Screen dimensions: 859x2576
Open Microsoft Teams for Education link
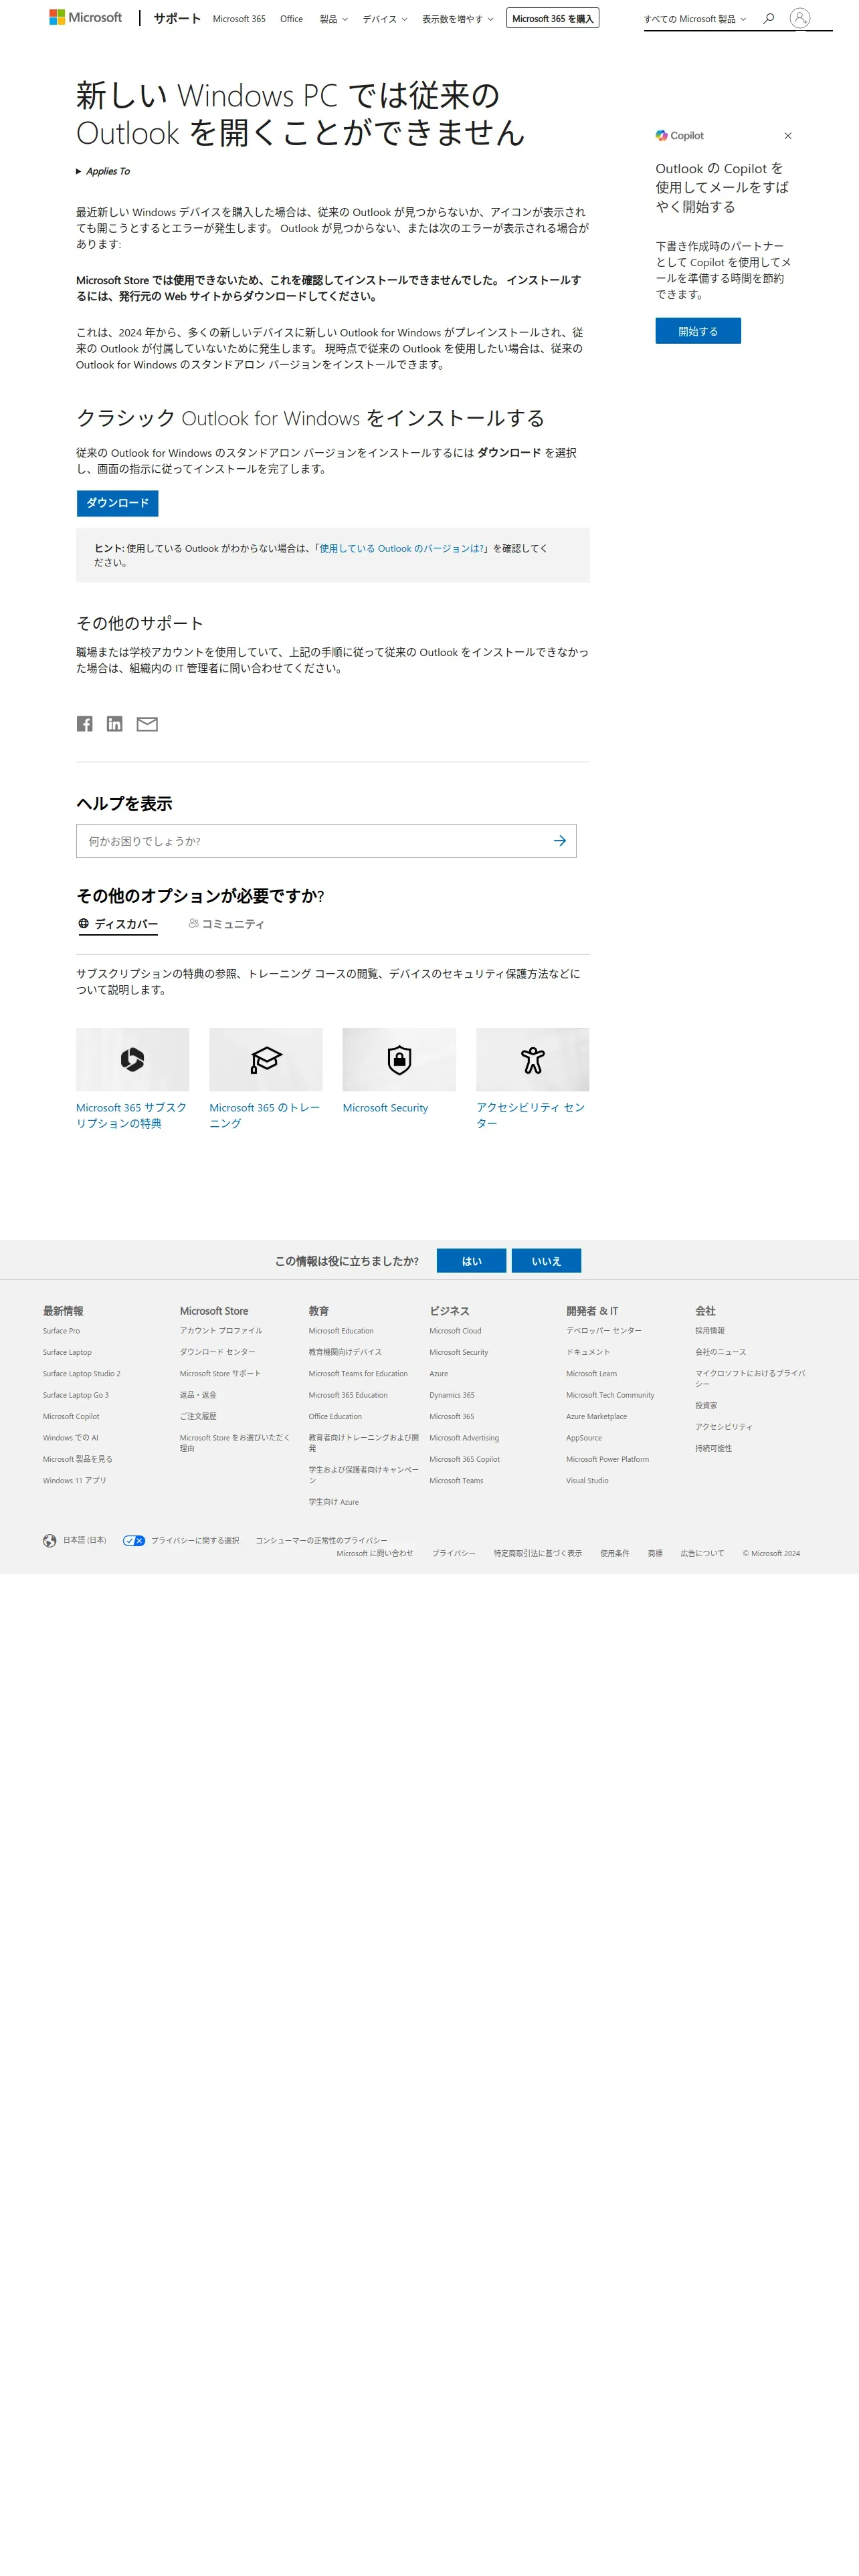pyautogui.click(x=358, y=1374)
